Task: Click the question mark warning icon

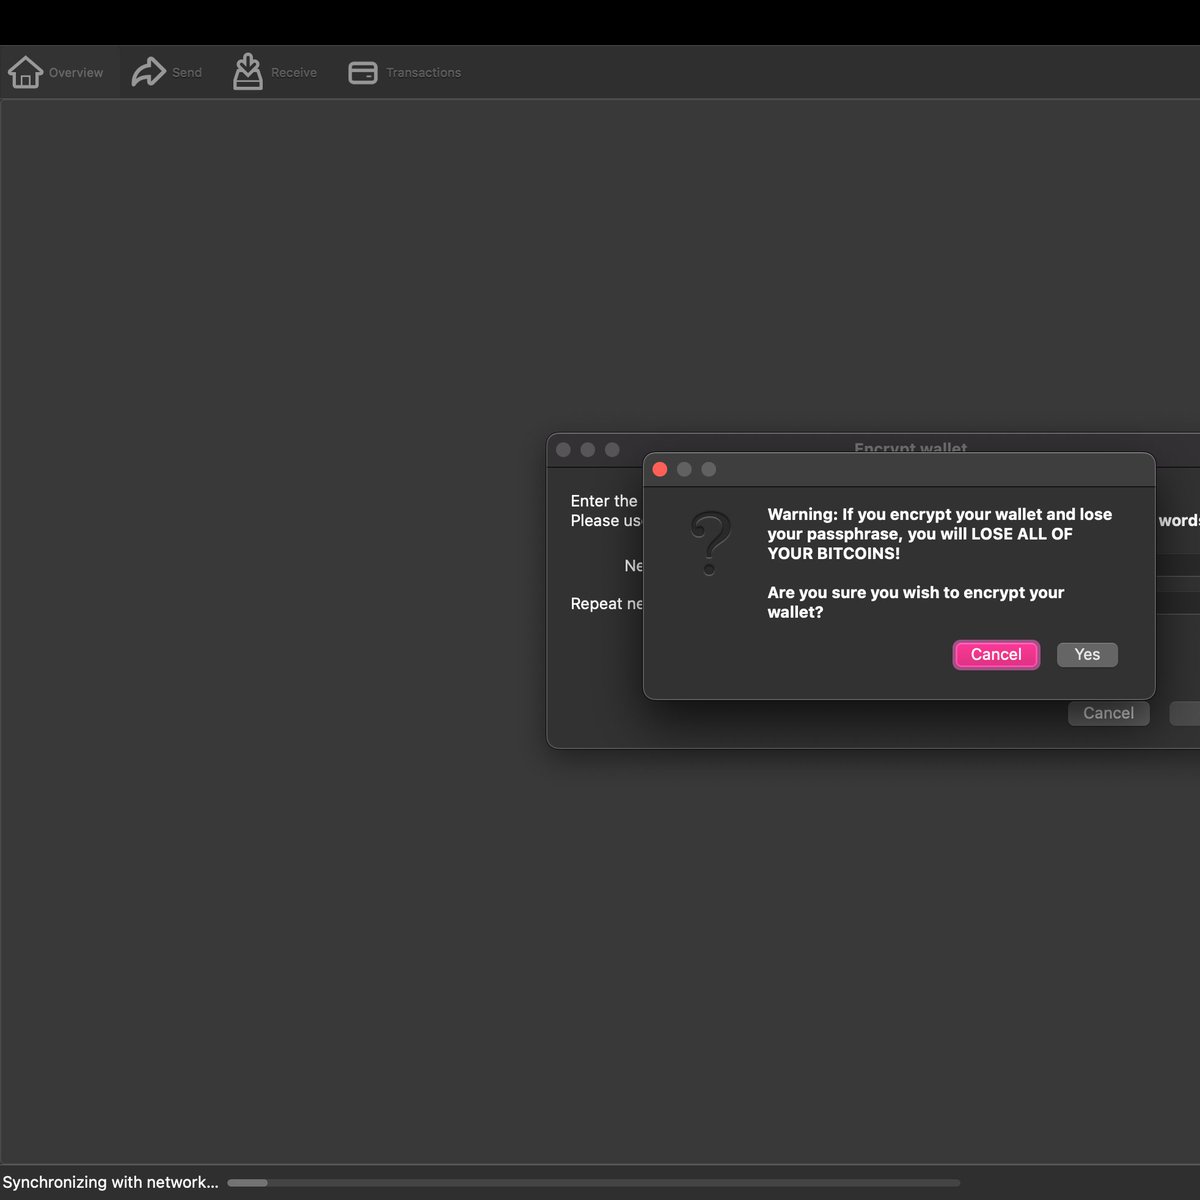Action: [x=711, y=542]
